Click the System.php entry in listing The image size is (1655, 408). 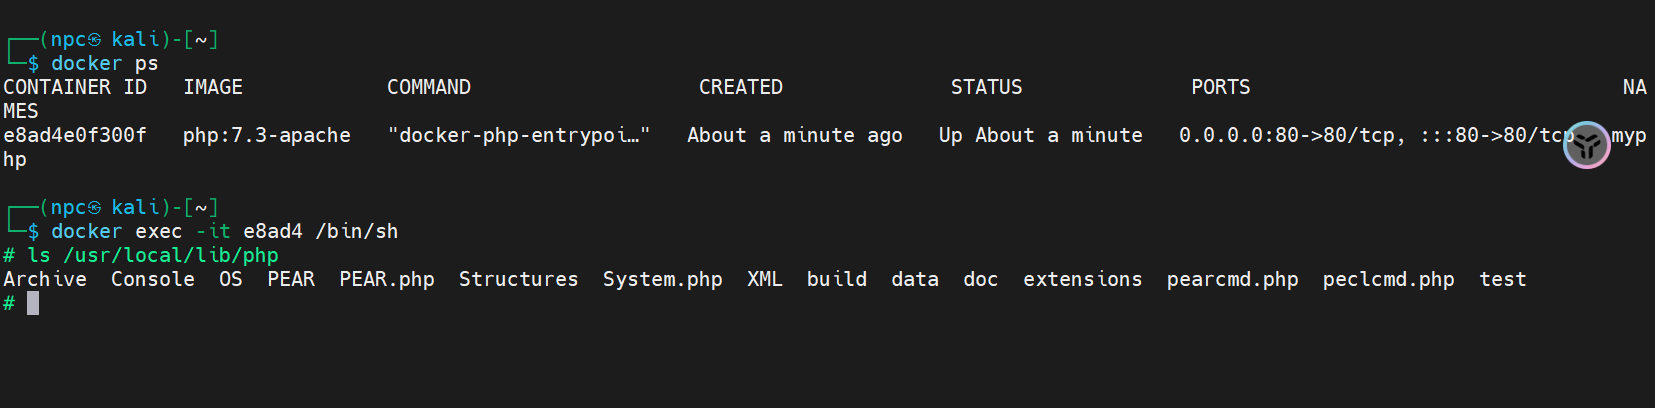tap(662, 279)
